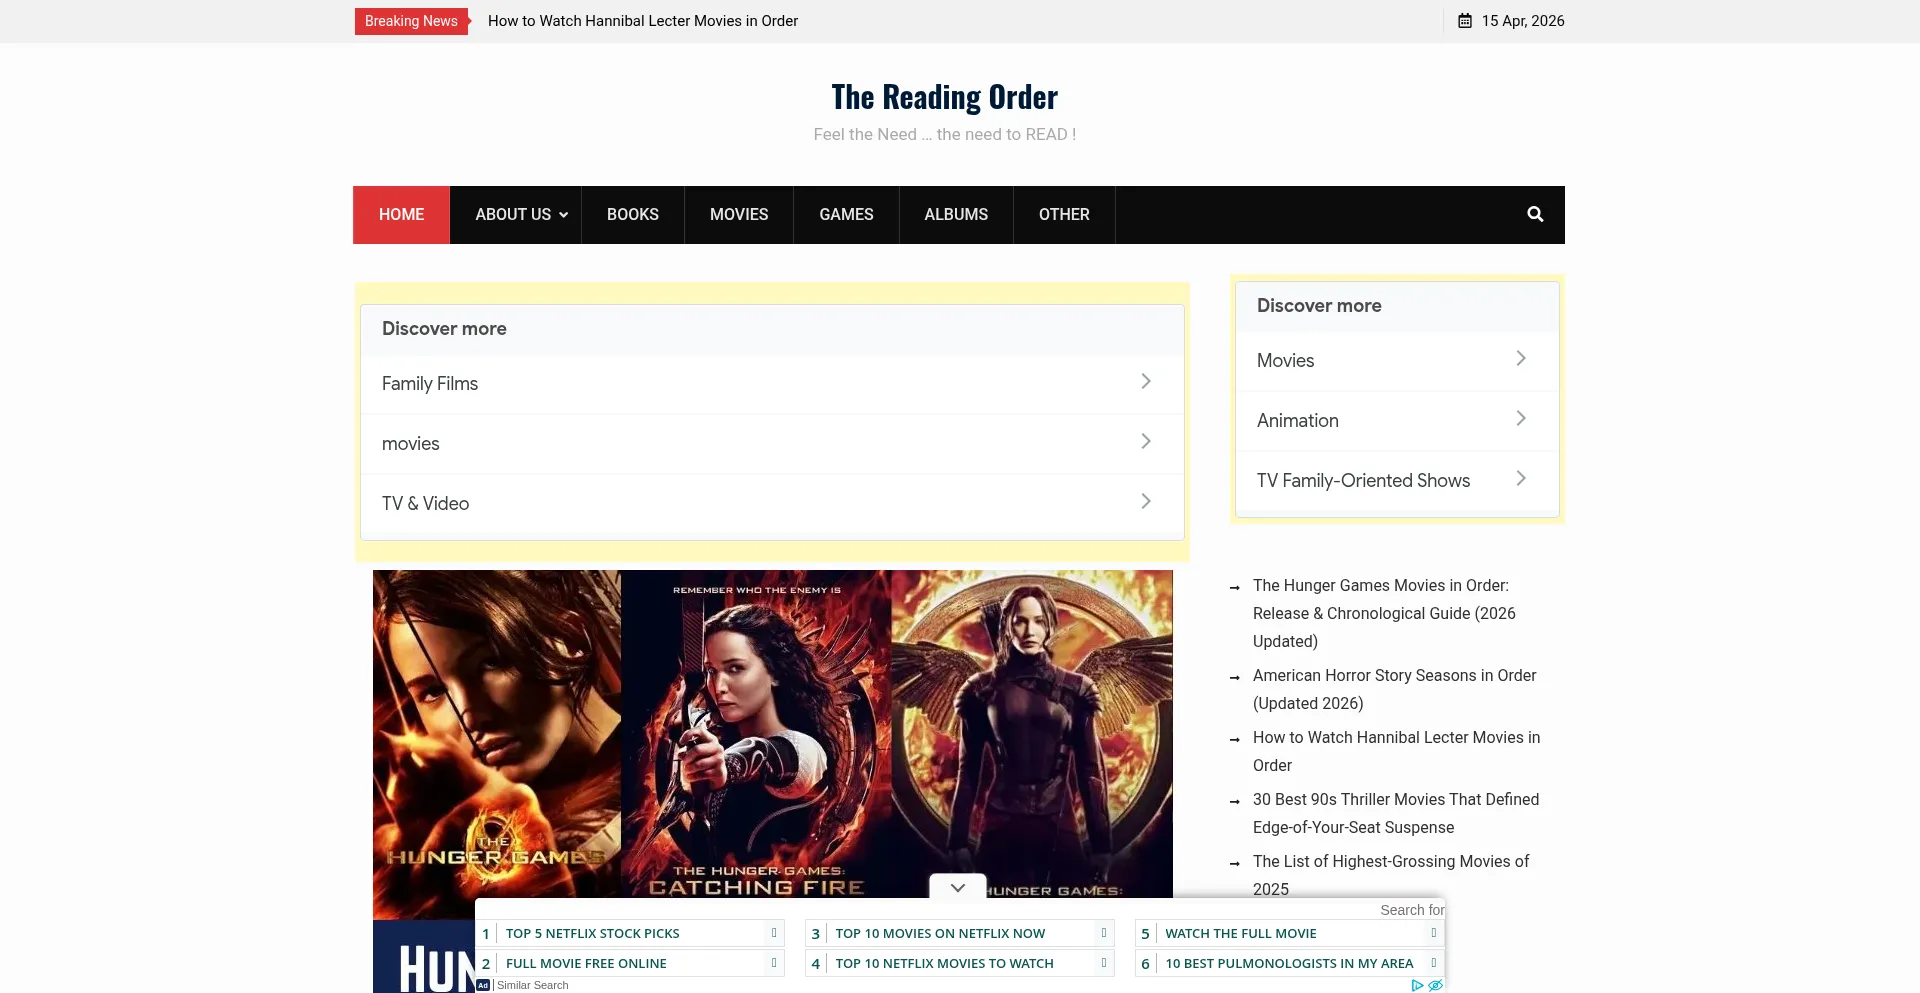Open American Horror Story Seasons in Order

[1394, 689]
